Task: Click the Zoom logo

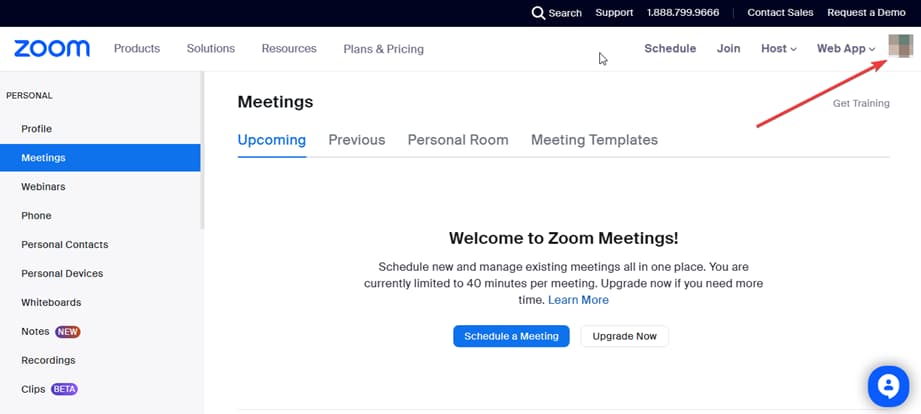Action: pyautogui.click(x=52, y=48)
